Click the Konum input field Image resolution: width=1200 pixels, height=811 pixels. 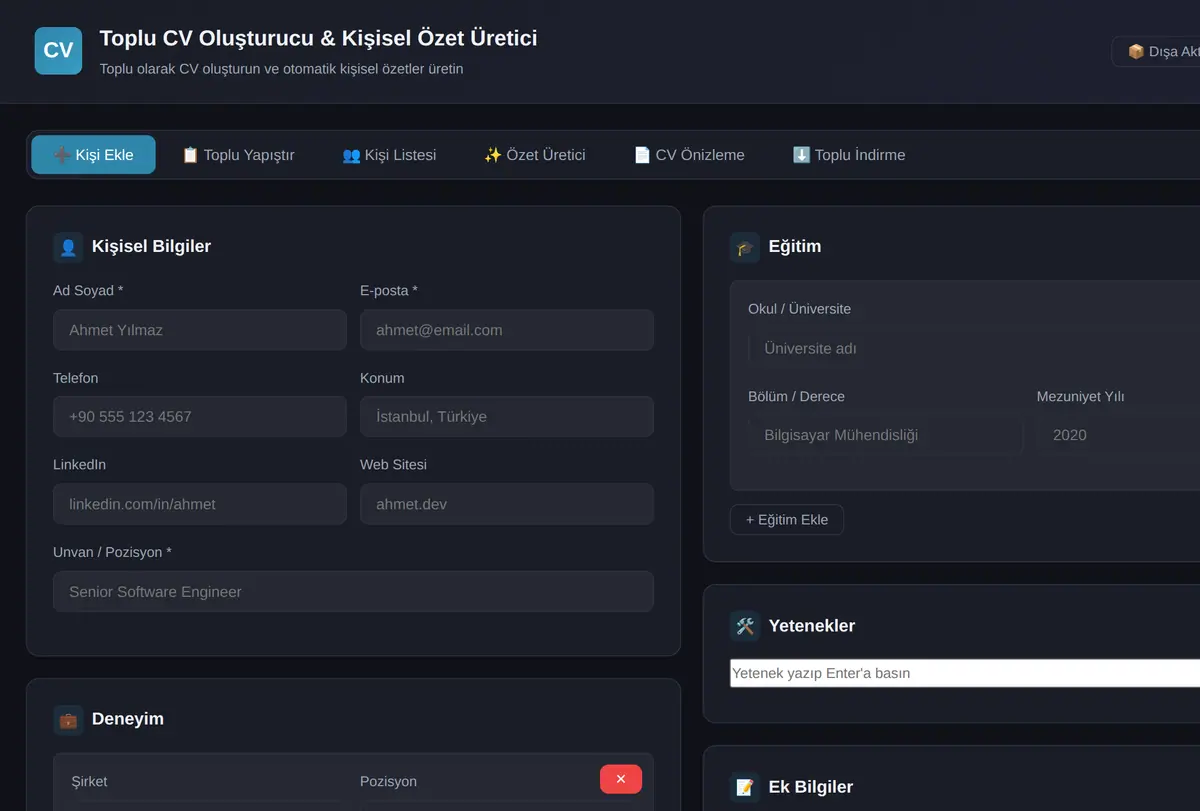click(507, 417)
